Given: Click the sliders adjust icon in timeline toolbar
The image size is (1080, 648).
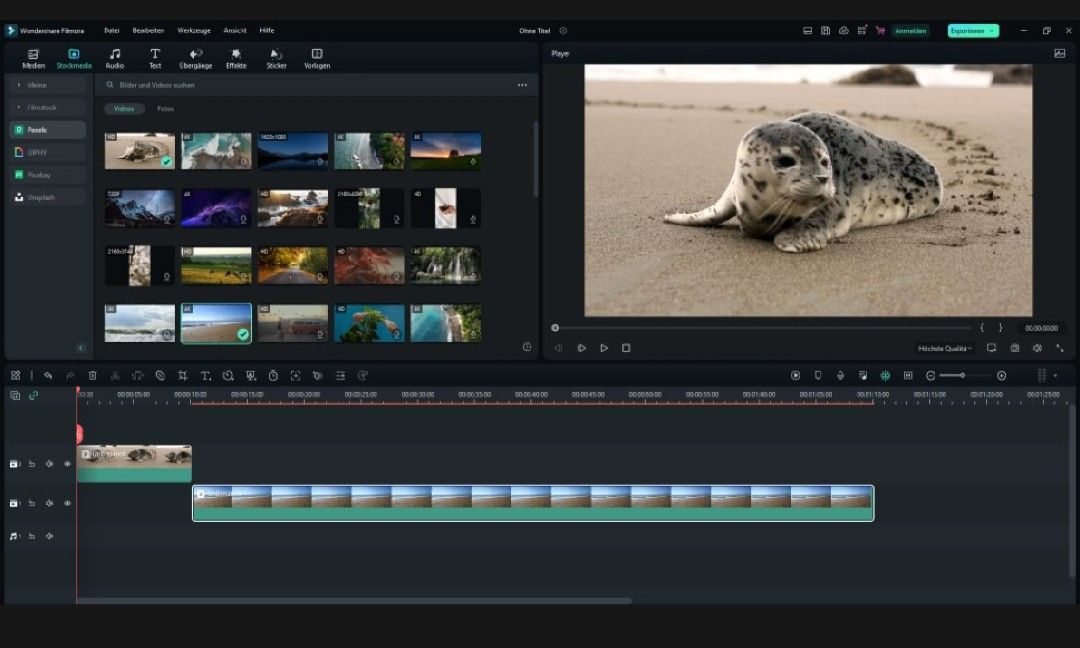Looking at the screenshot, I should coord(340,375).
